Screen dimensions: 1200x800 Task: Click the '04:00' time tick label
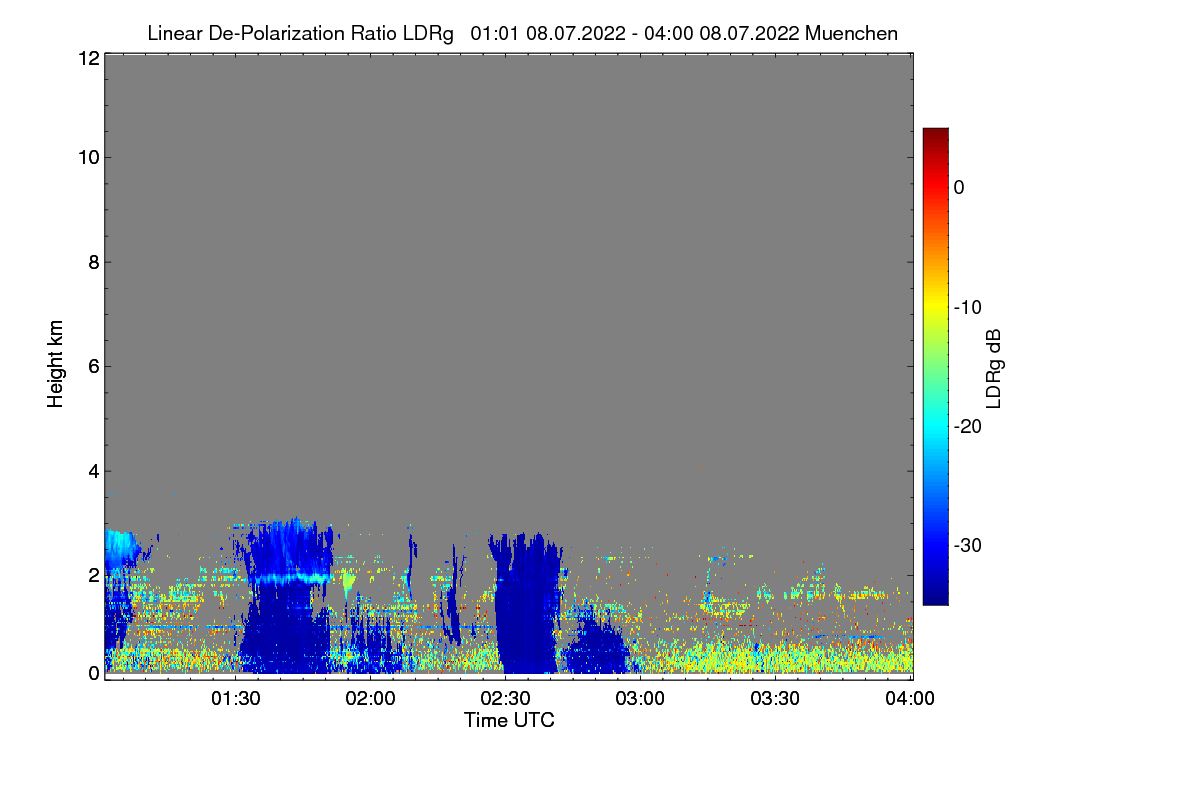911,699
